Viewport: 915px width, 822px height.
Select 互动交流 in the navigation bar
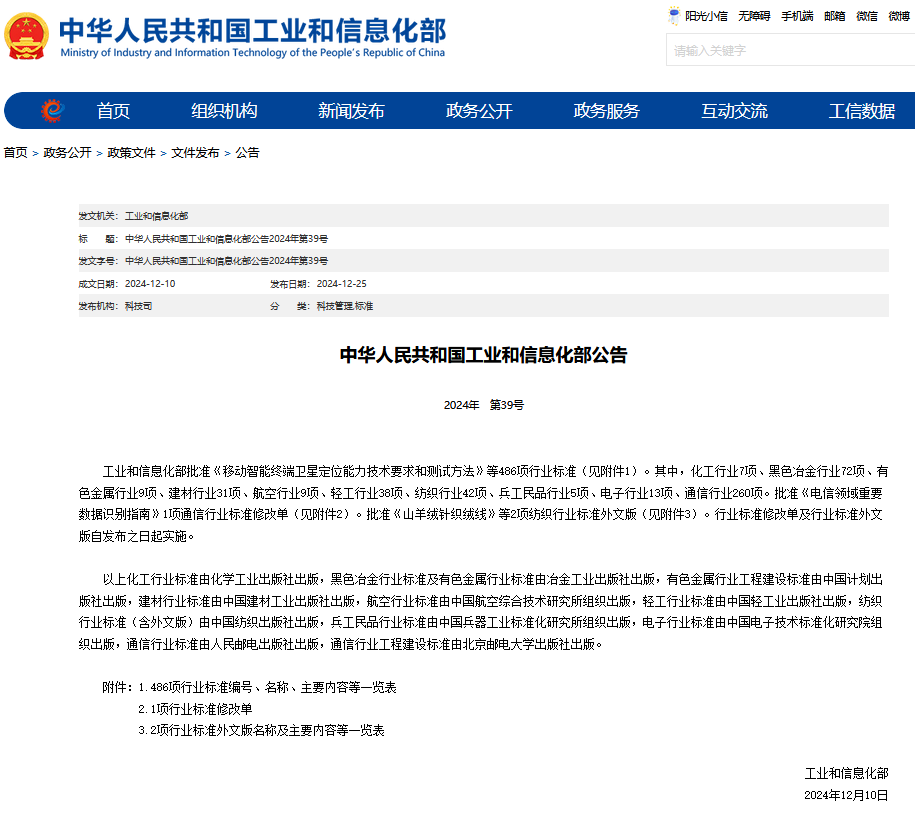coord(734,111)
